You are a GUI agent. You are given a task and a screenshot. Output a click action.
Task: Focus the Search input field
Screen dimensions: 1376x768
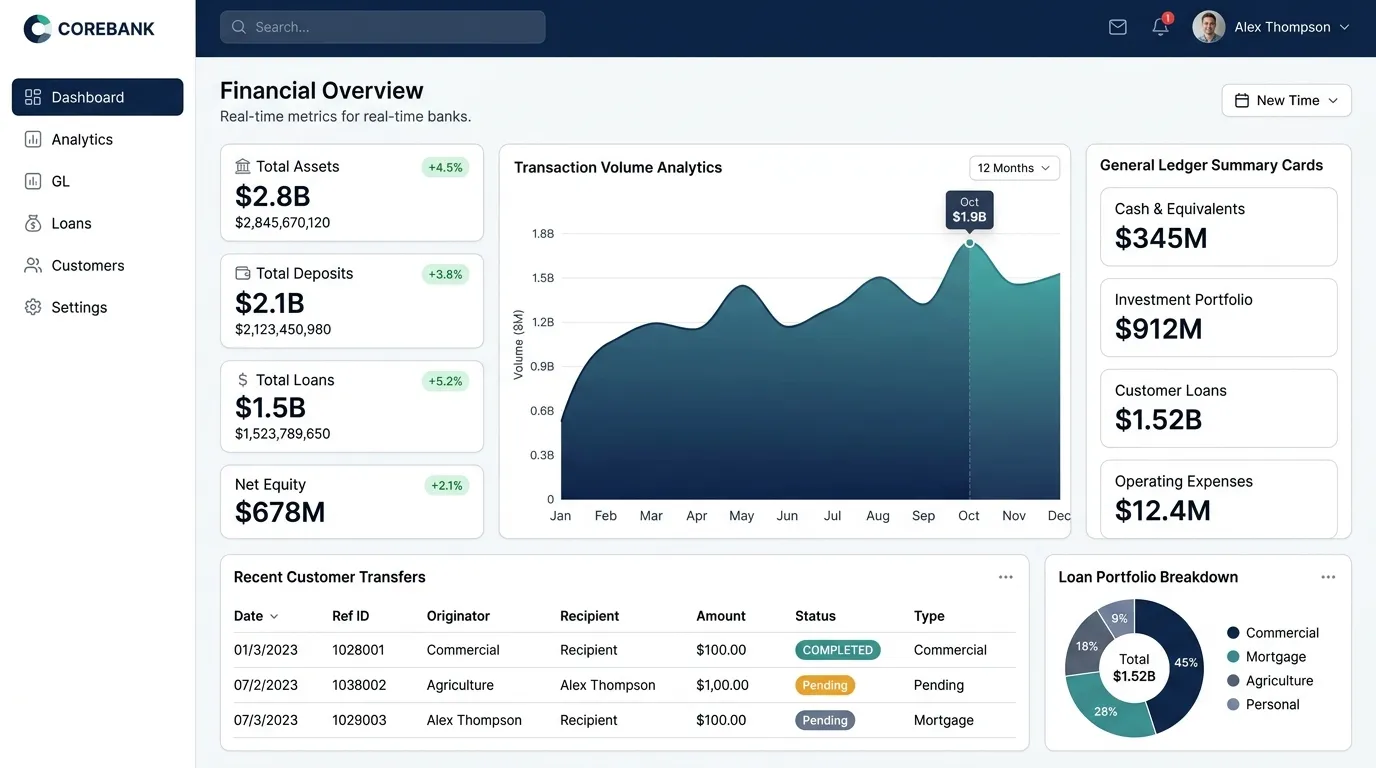click(x=383, y=27)
